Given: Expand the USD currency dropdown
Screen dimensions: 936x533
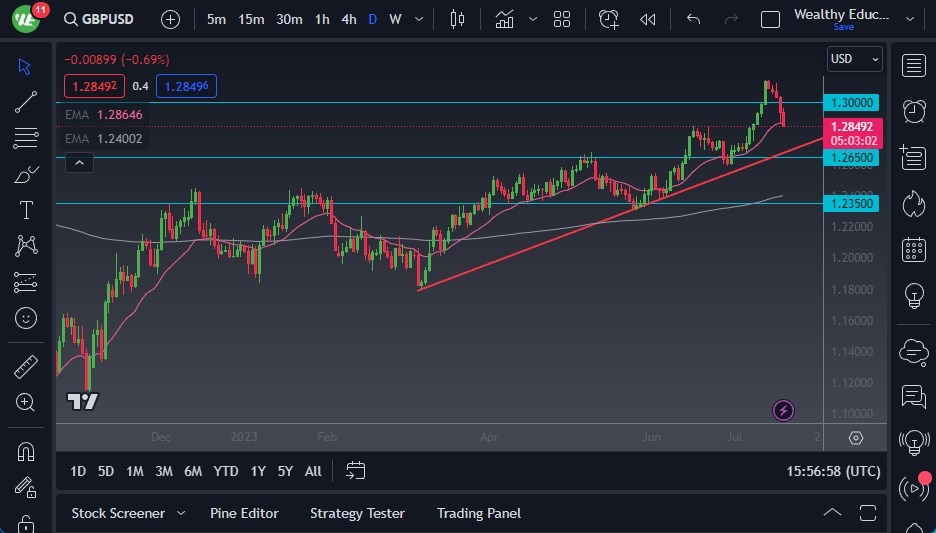Looking at the screenshot, I should [x=855, y=59].
